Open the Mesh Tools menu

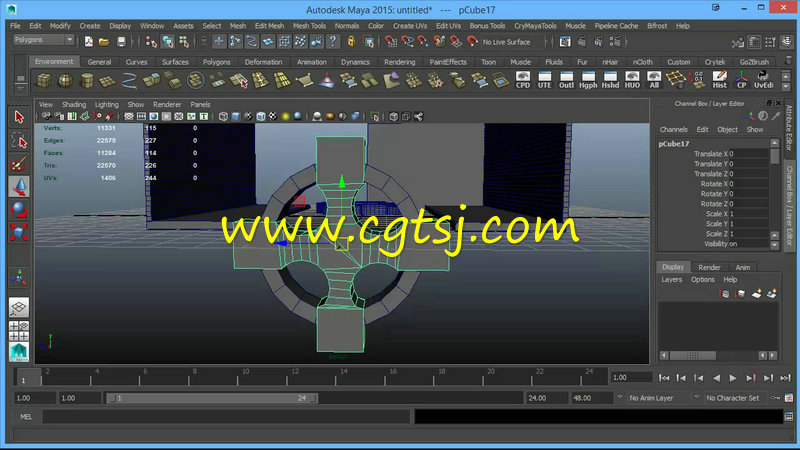click(309, 26)
